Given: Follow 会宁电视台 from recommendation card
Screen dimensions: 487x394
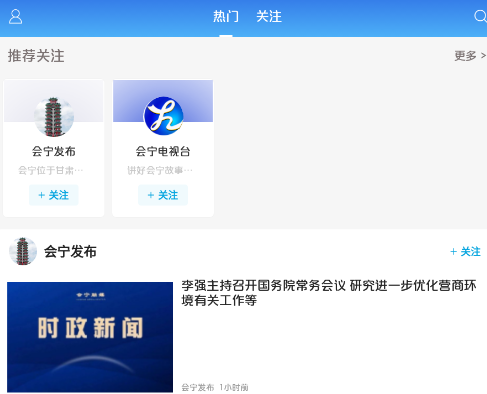Looking at the screenshot, I should pyautogui.click(x=163, y=195).
